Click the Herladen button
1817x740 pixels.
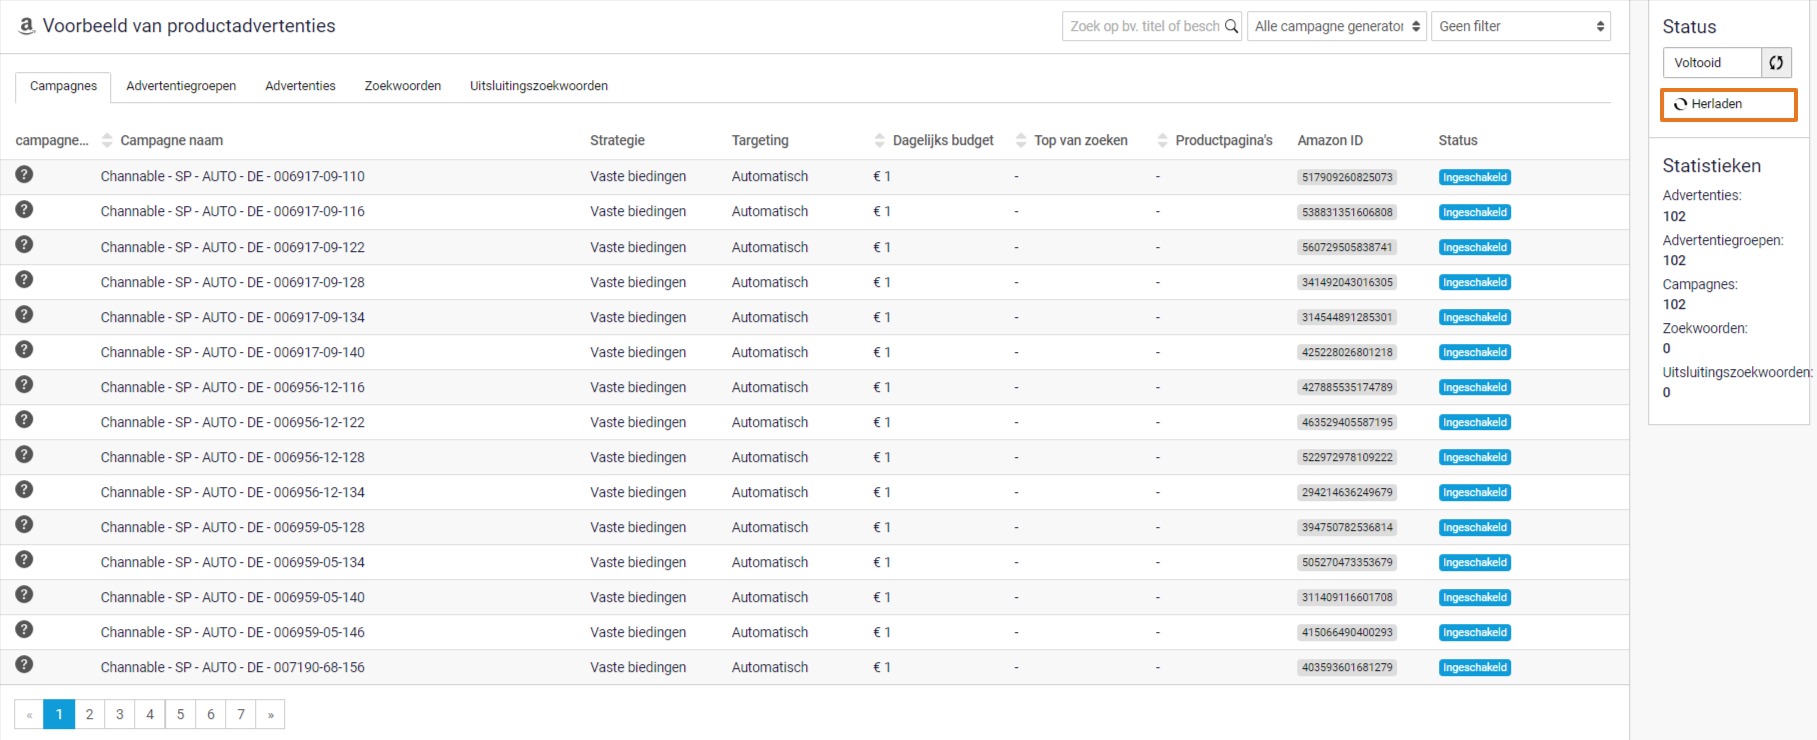(1728, 104)
